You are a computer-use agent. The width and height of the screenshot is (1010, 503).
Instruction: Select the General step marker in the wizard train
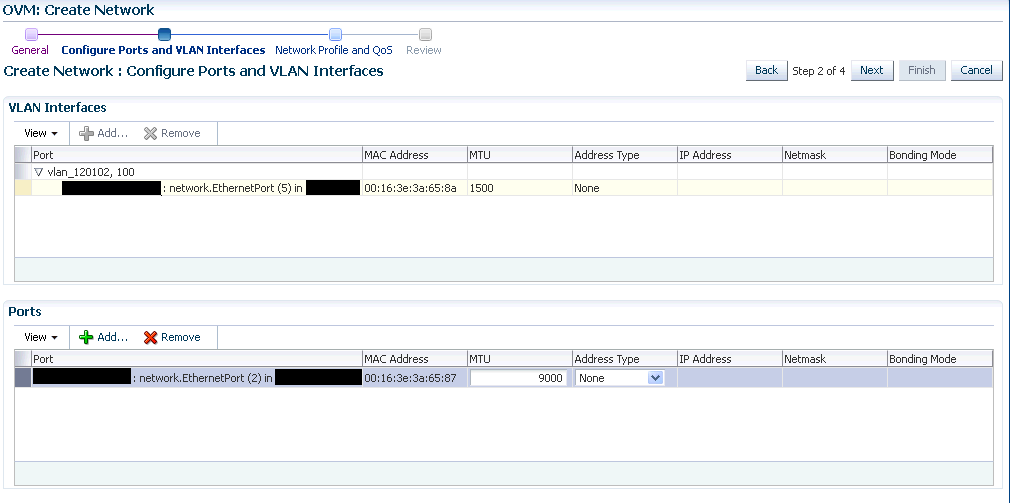31,35
